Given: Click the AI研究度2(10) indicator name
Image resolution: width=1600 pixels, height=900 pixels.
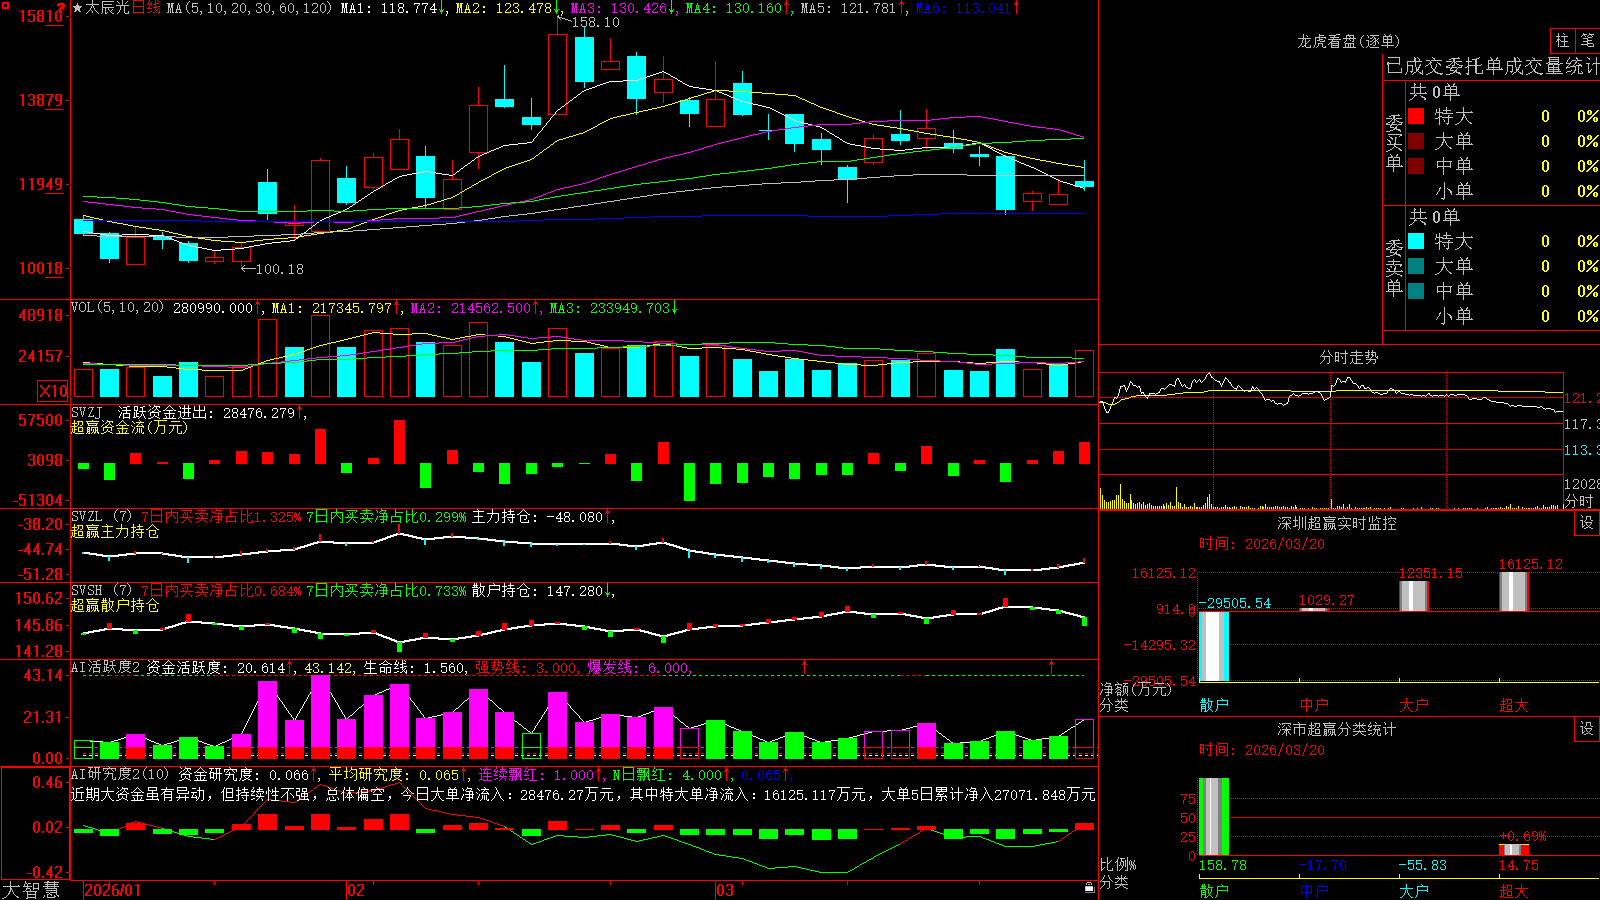Looking at the screenshot, I should (120, 774).
